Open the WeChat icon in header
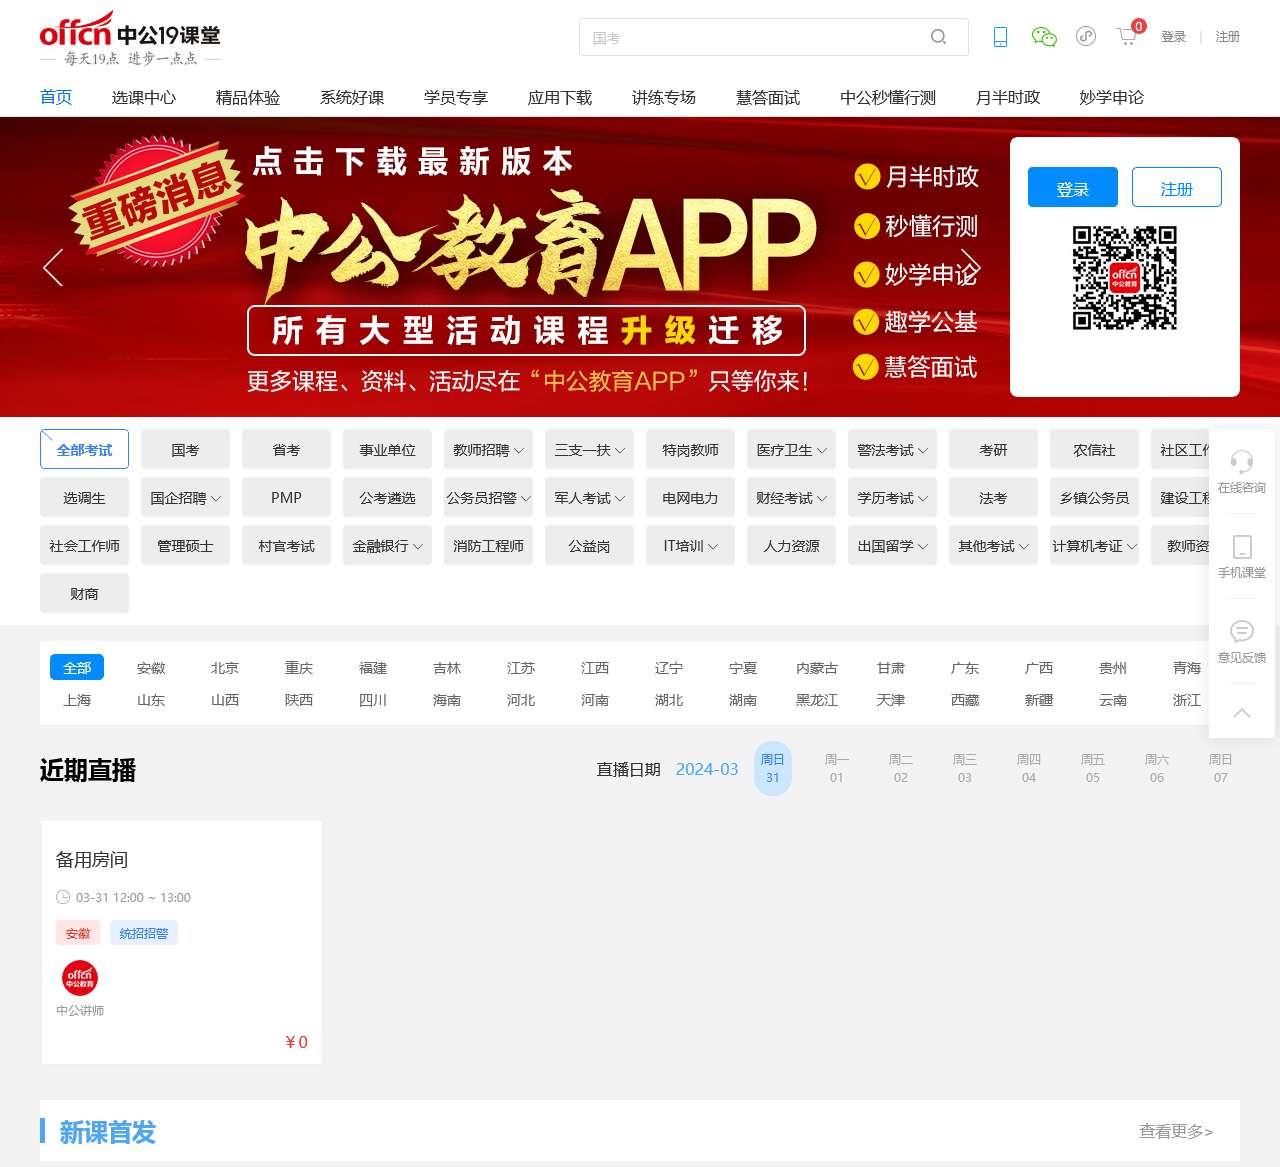This screenshot has width=1280, height=1167. tap(1044, 37)
